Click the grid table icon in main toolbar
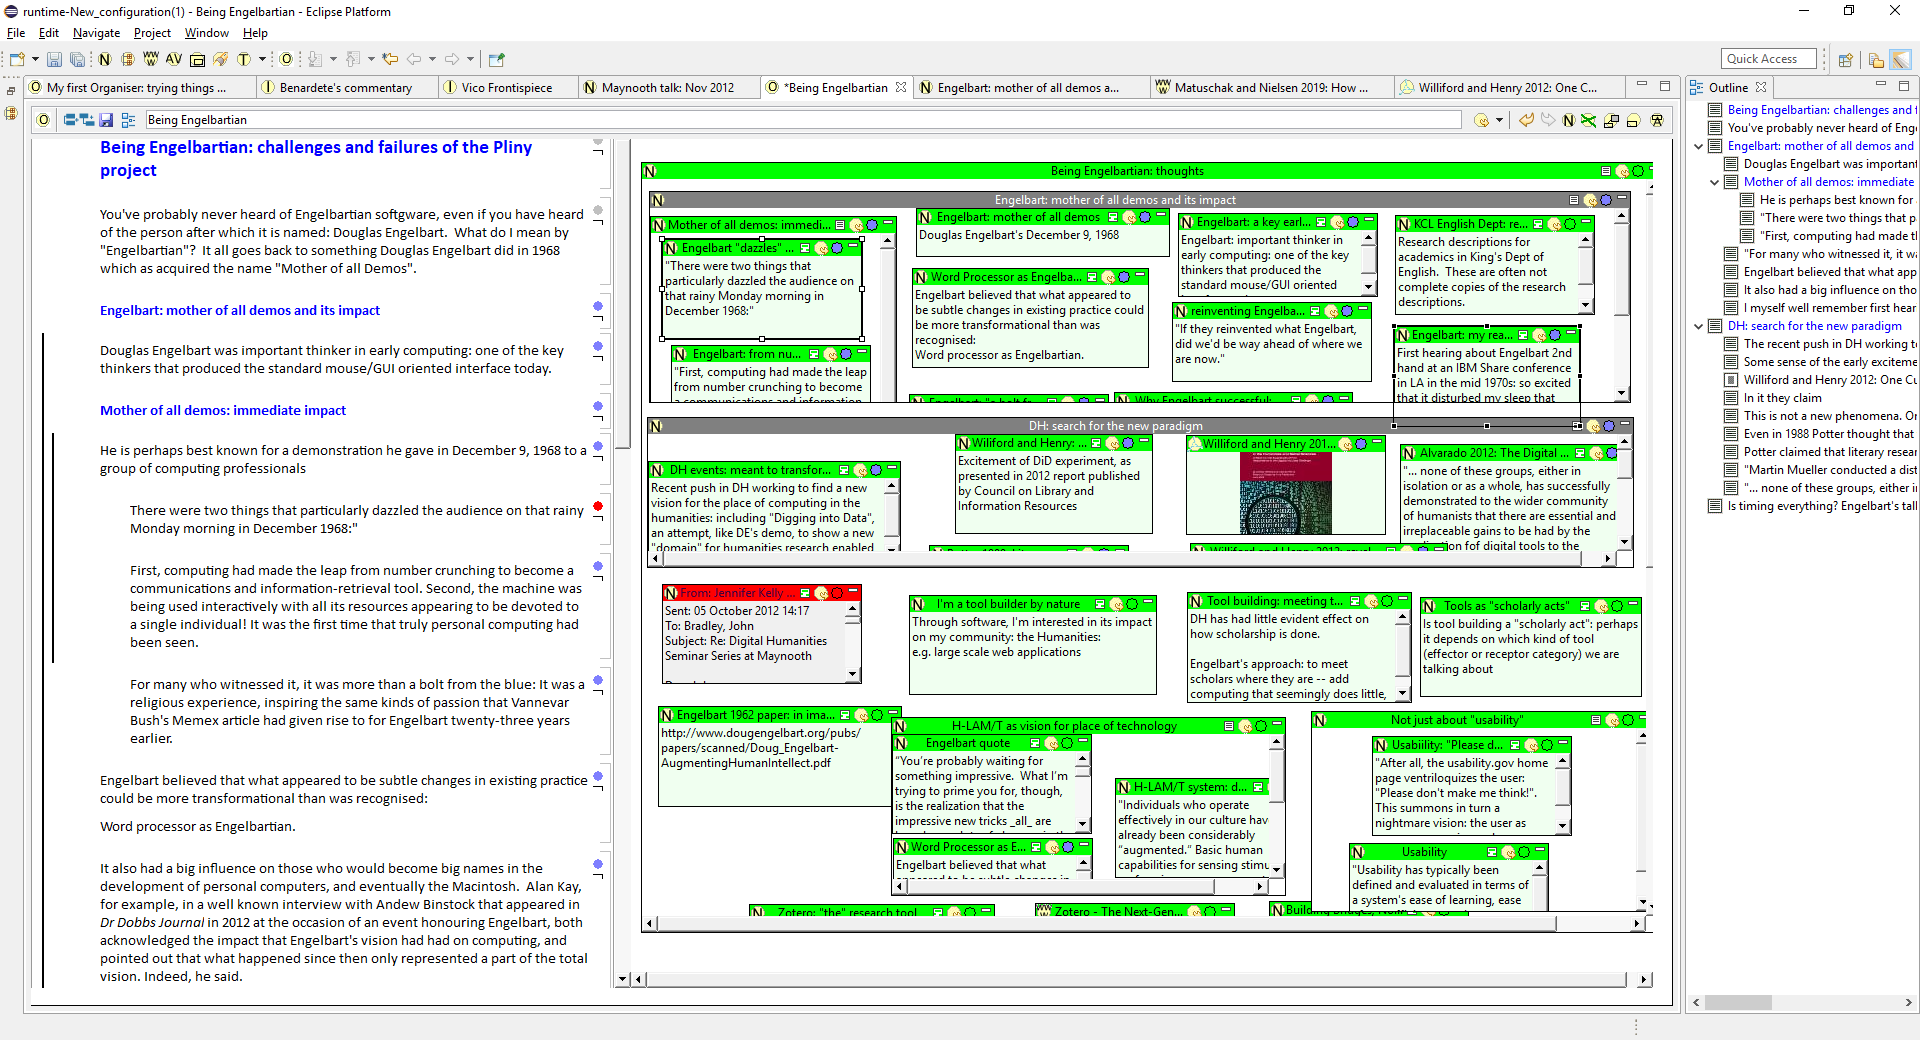This screenshot has height=1040, width=1920. click(128, 60)
